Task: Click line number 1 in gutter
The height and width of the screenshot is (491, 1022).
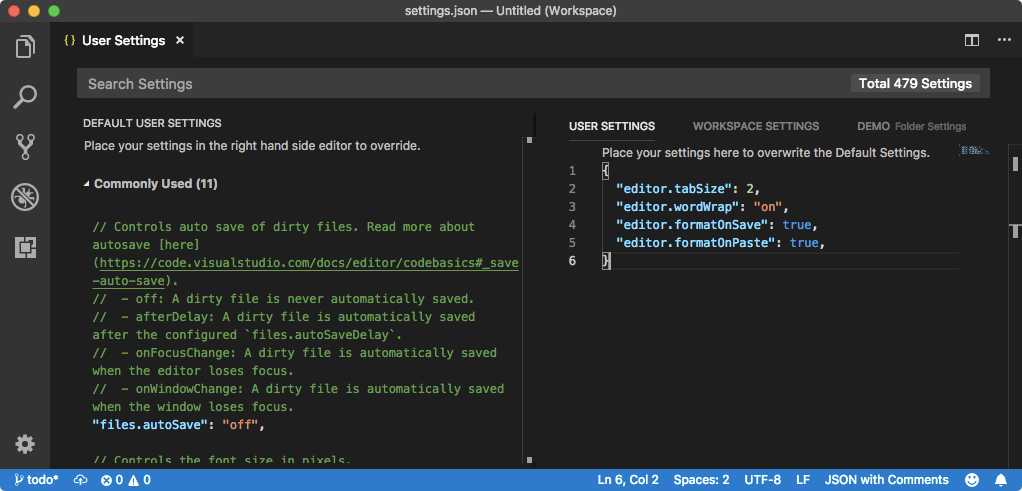Action: [572, 171]
